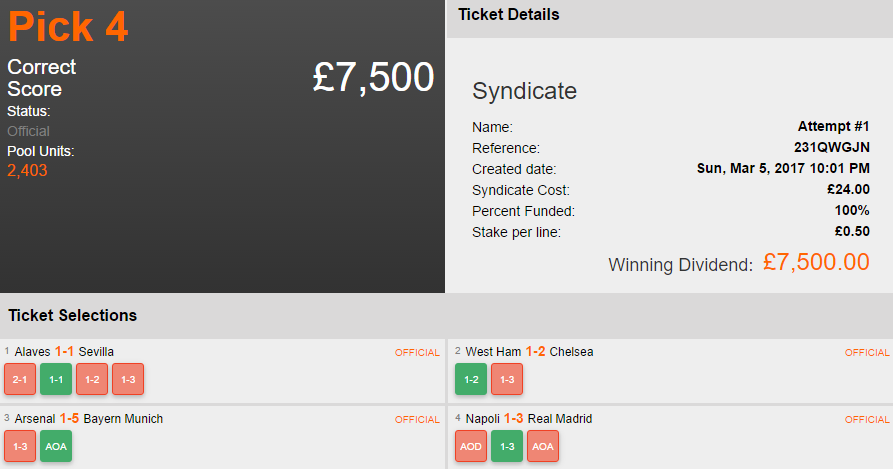Click the Arsenal 1-5 Bayern Munich match title
Image resolution: width=893 pixels, height=469 pixels.
89,418
